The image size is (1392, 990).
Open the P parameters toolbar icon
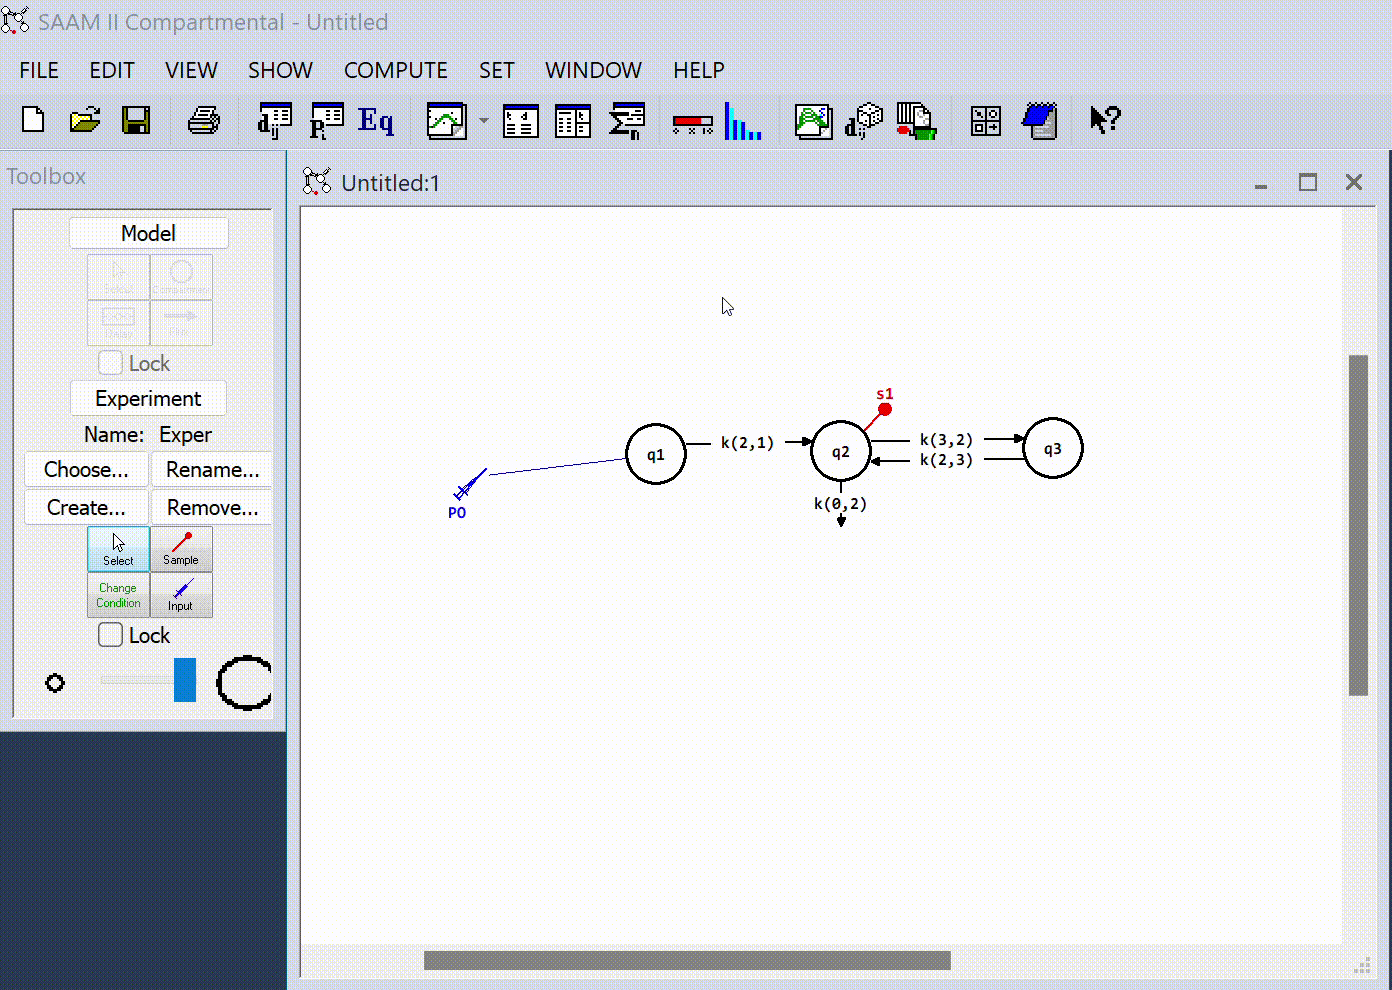point(326,121)
